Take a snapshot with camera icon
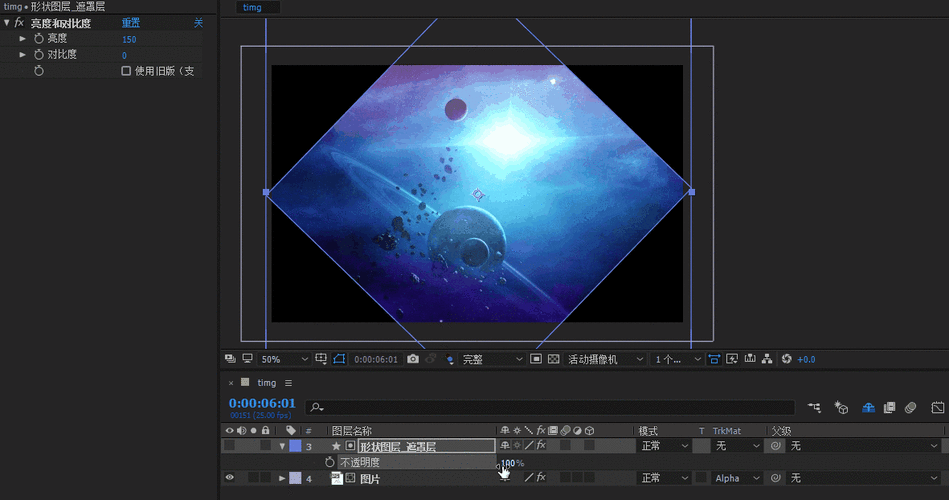Screen dimensions: 949x500 click(413, 359)
